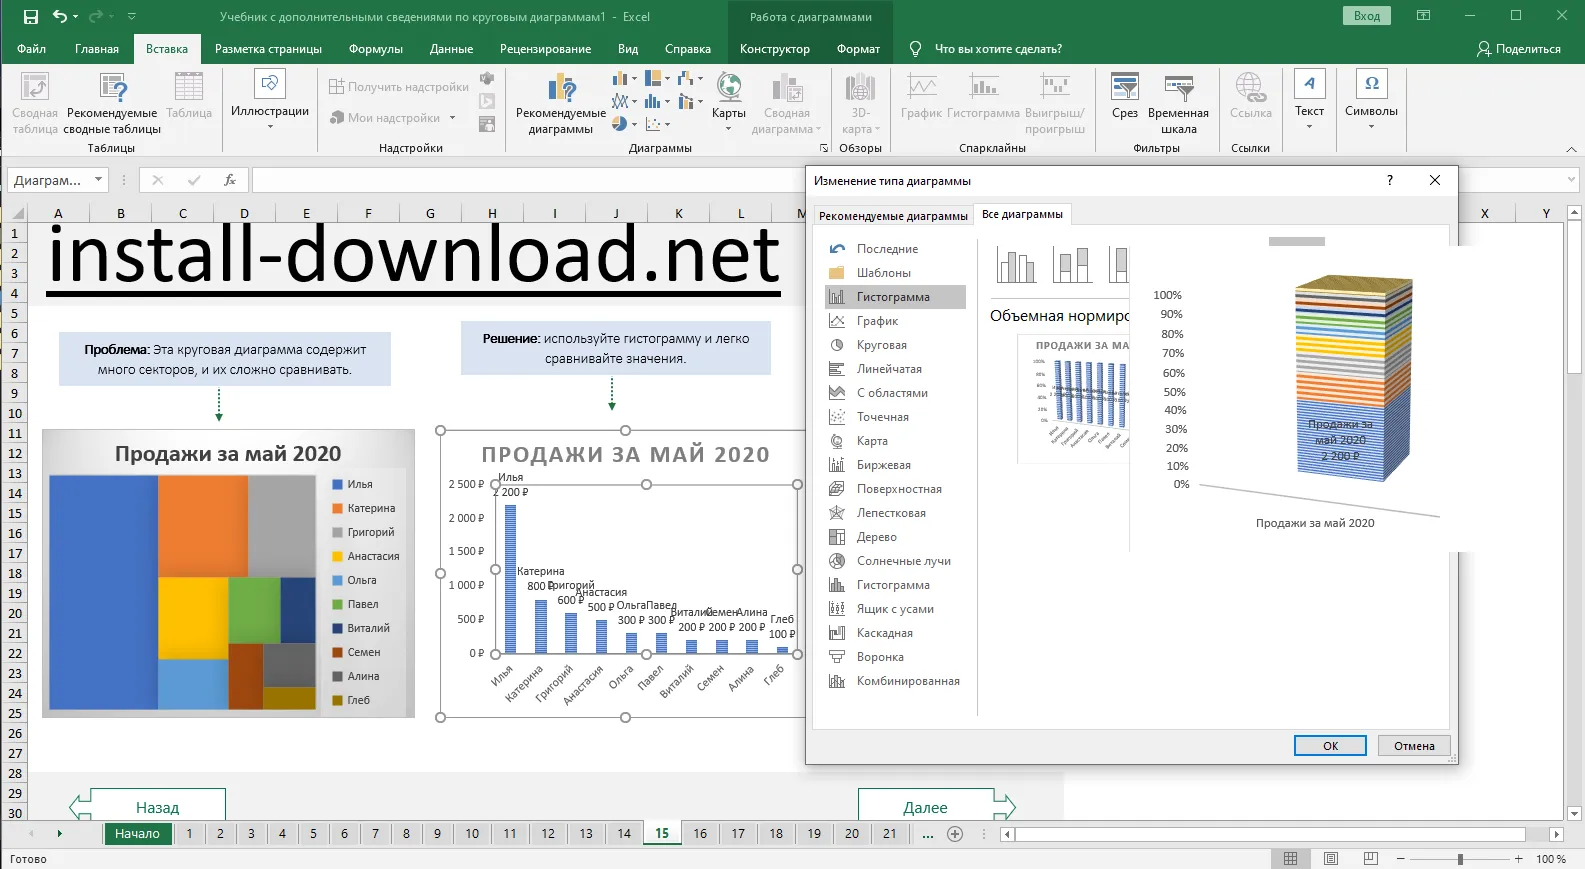Click the help question mark in dialog

coord(1389,180)
